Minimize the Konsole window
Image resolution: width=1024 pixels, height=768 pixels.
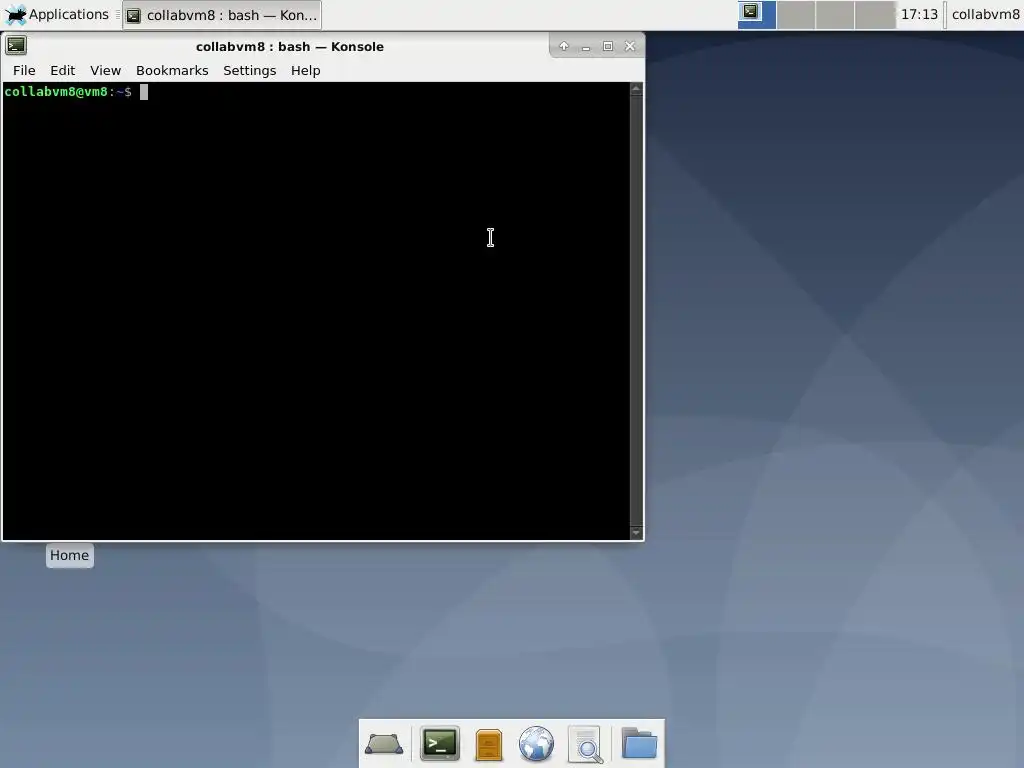(586, 46)
